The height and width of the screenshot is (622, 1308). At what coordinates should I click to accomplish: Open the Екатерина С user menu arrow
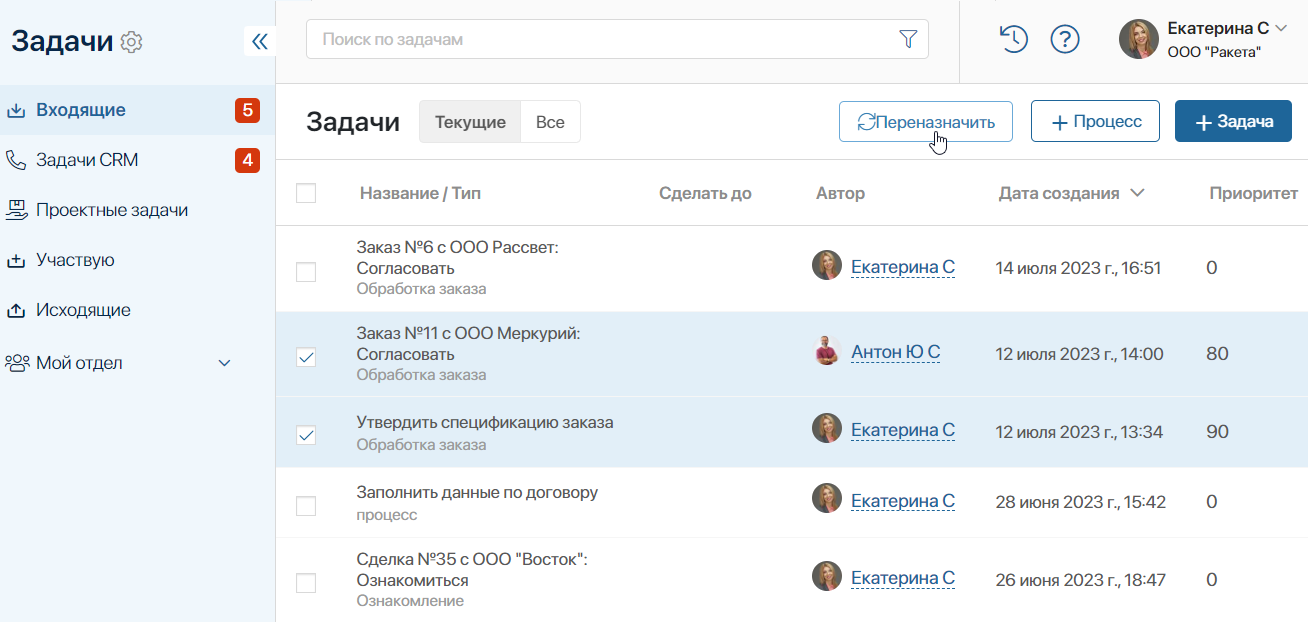click(1283, 28)
